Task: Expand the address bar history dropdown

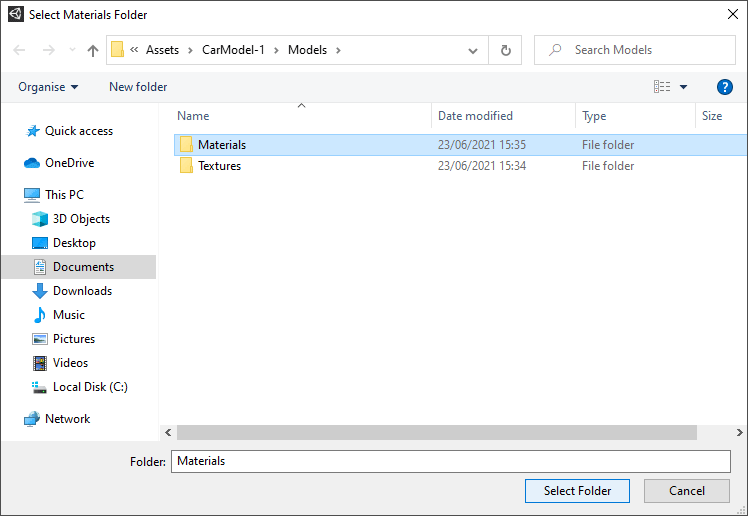Action: (473, 50)
